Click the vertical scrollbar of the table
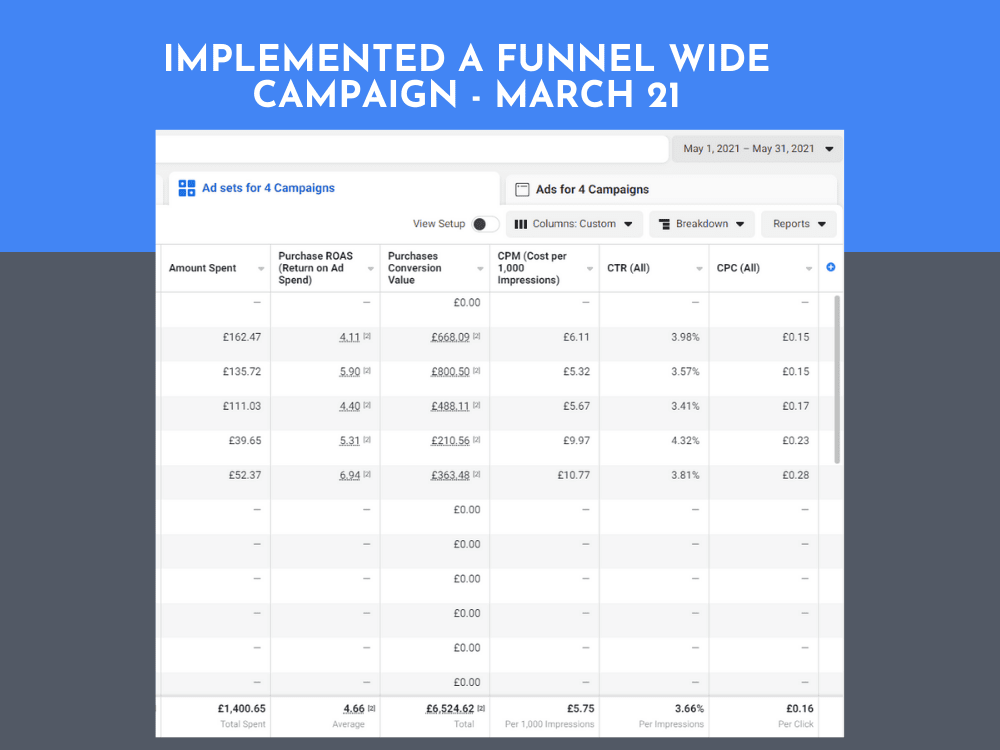Screen dimensions: 1000x750 [837, 380]
